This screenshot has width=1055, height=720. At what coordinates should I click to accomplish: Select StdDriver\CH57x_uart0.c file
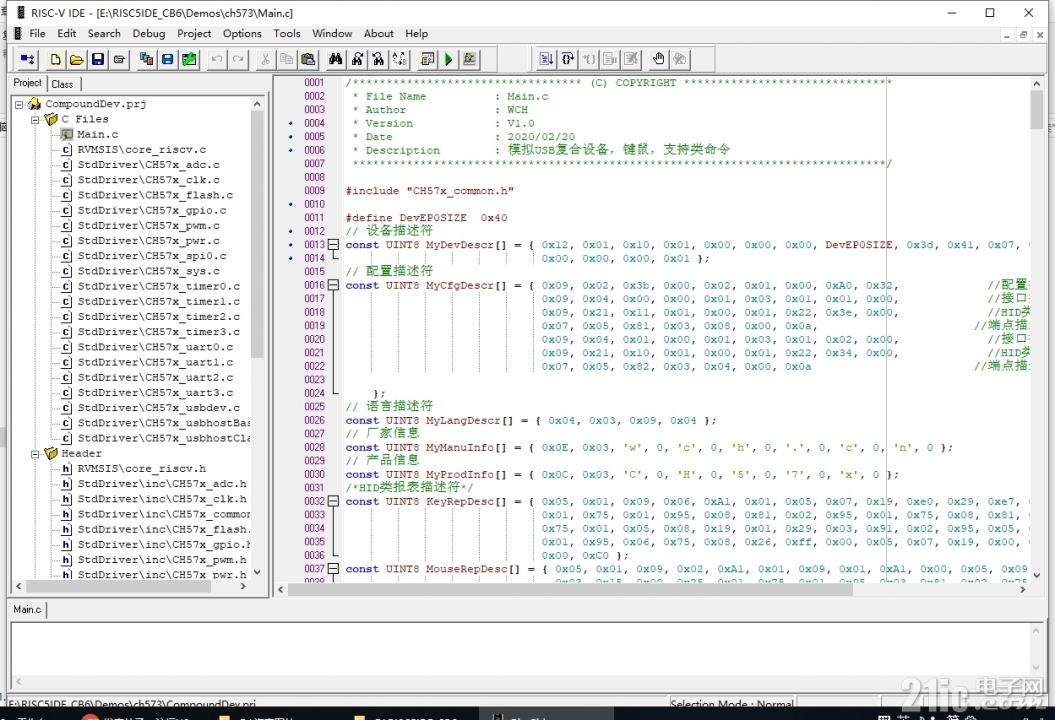tap(155, 347)
